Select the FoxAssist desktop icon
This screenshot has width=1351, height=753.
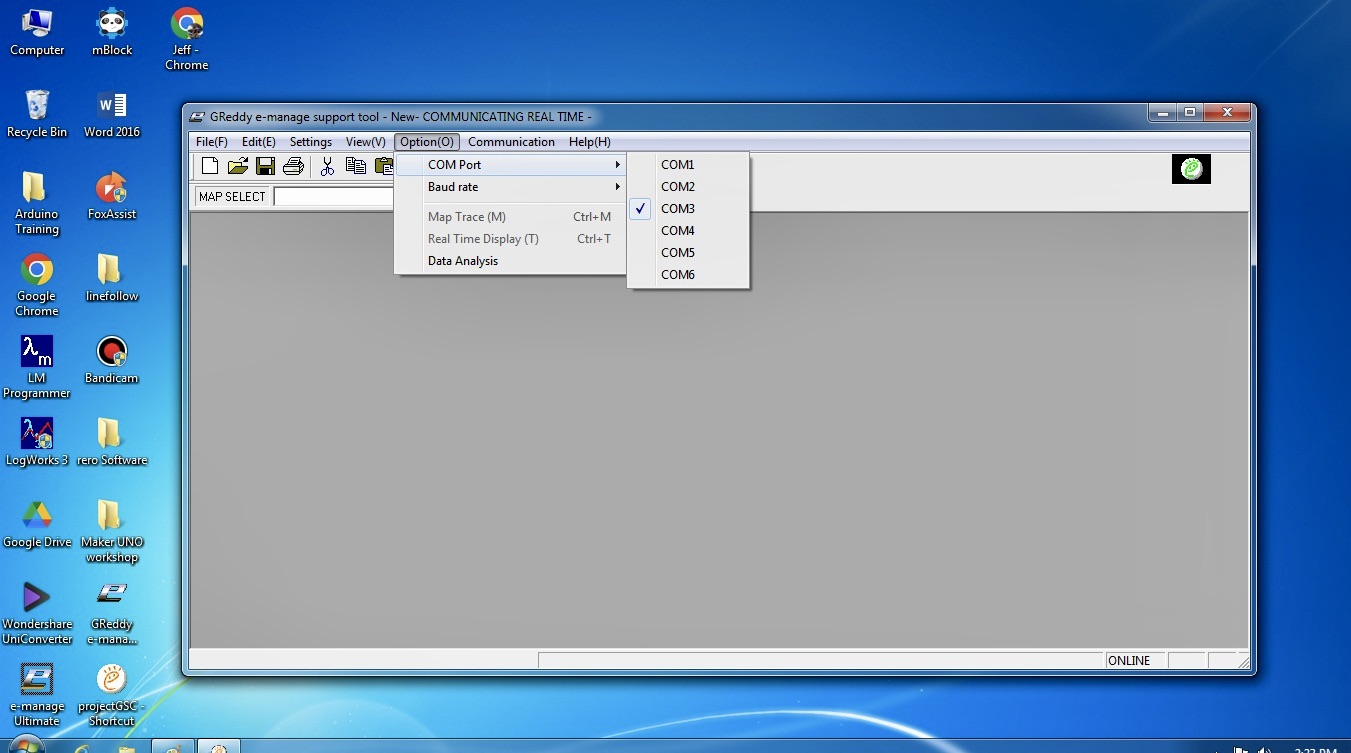112,195
